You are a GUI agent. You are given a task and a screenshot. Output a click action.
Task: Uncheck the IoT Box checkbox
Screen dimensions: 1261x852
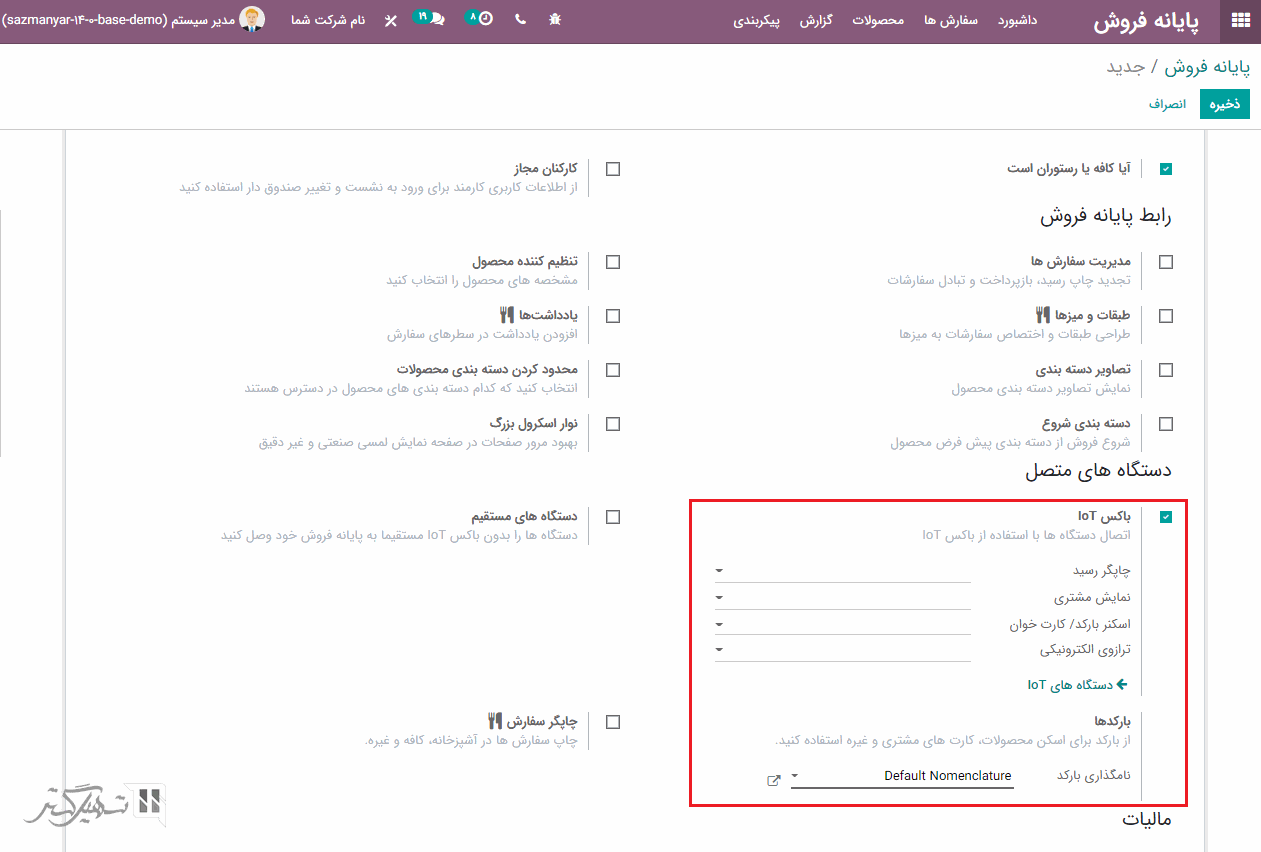click(1166, 517)
